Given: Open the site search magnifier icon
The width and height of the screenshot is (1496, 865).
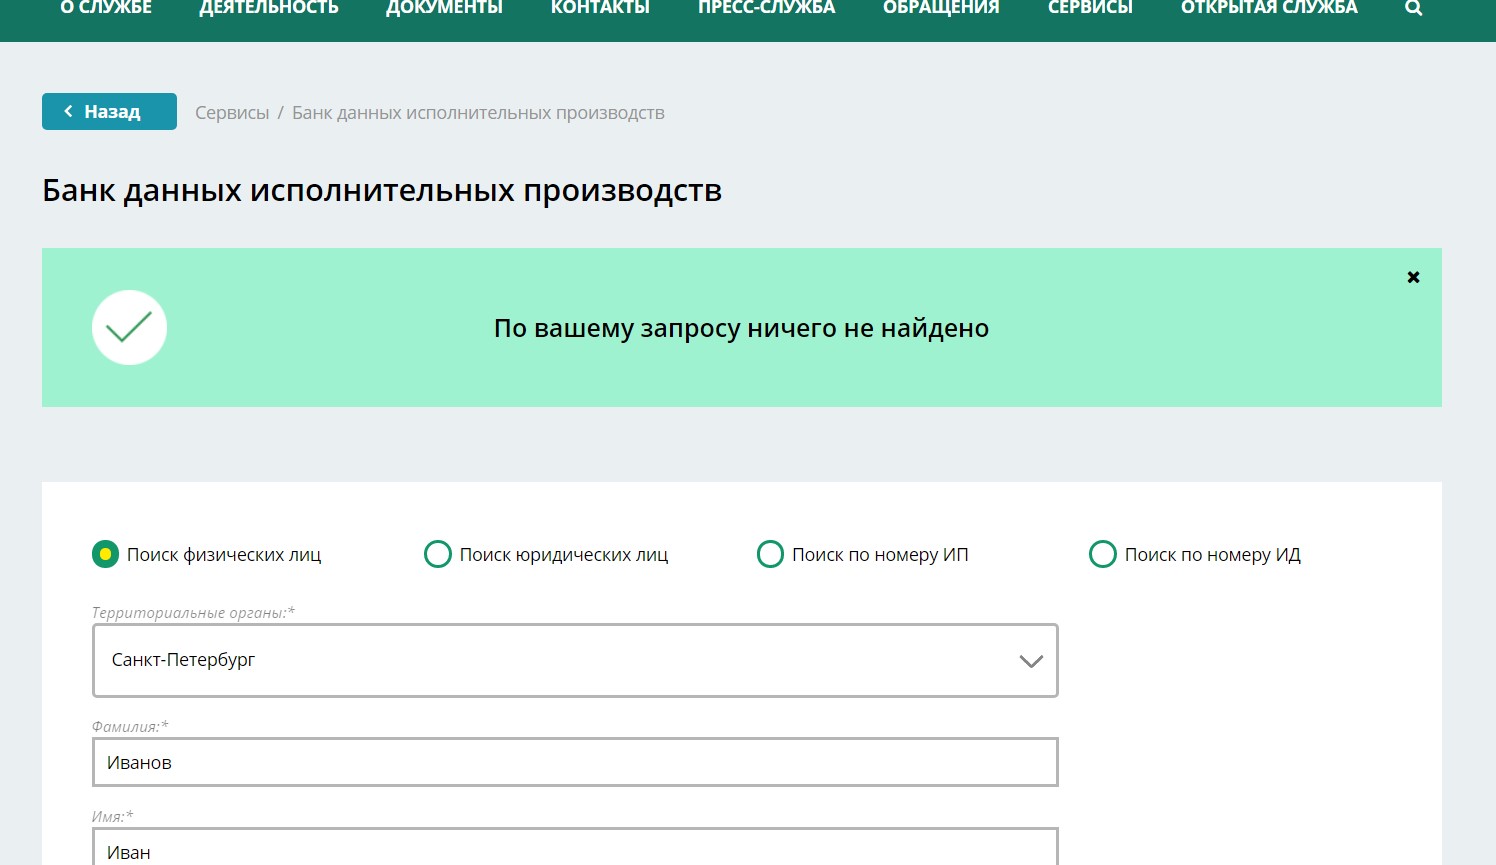Looking at the screenshot, I should 1413,8.
